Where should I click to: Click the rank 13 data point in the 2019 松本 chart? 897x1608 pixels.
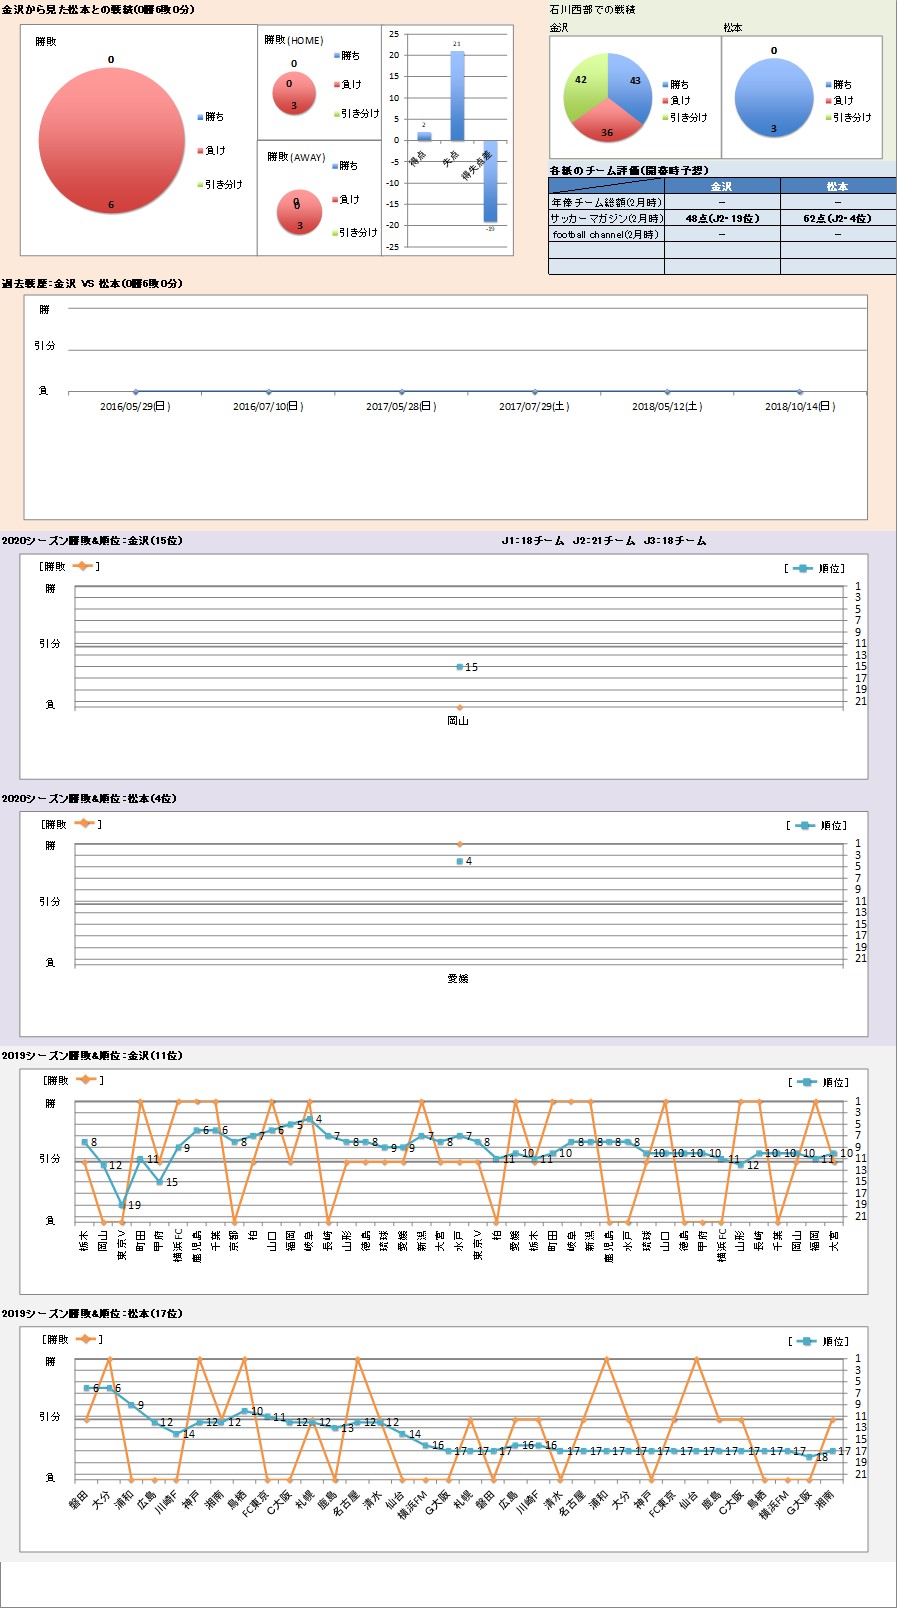(x=335, y=1428)
